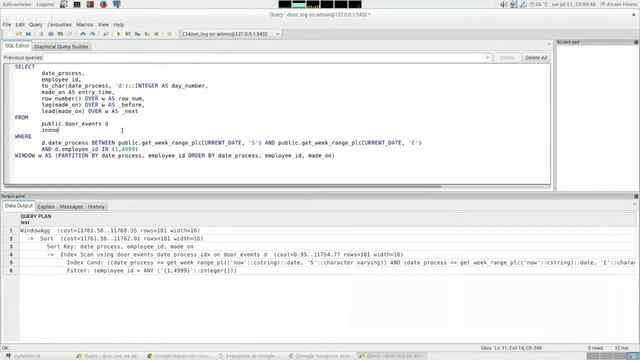
Task: Click the Clear edit window icon
Action: click(69, 34)
